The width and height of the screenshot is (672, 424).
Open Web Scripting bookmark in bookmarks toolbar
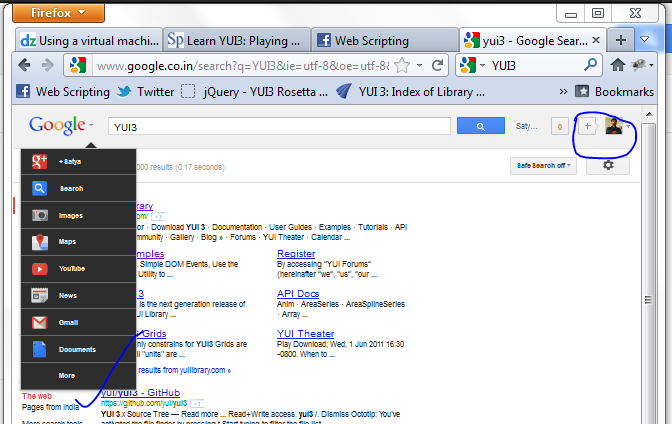pos(63,92)
